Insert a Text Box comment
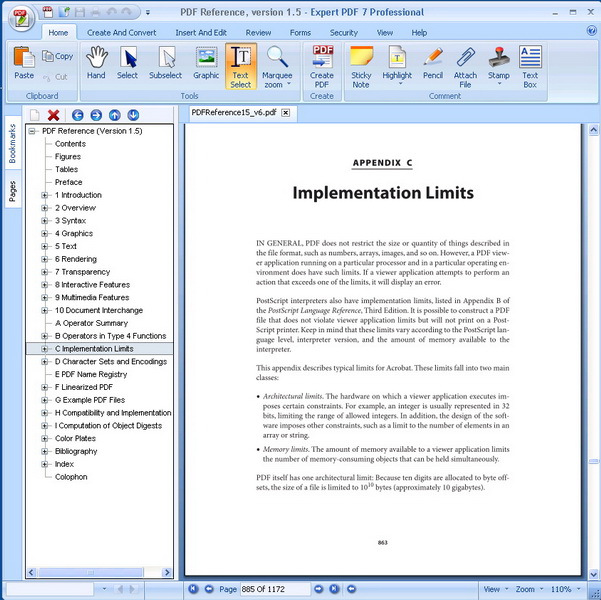 coord(530,66)
